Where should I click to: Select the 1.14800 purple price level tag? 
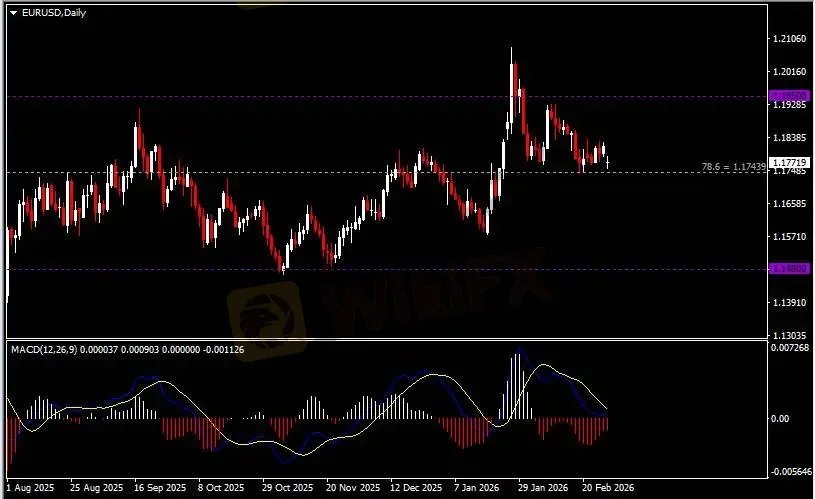click(789, 269)
